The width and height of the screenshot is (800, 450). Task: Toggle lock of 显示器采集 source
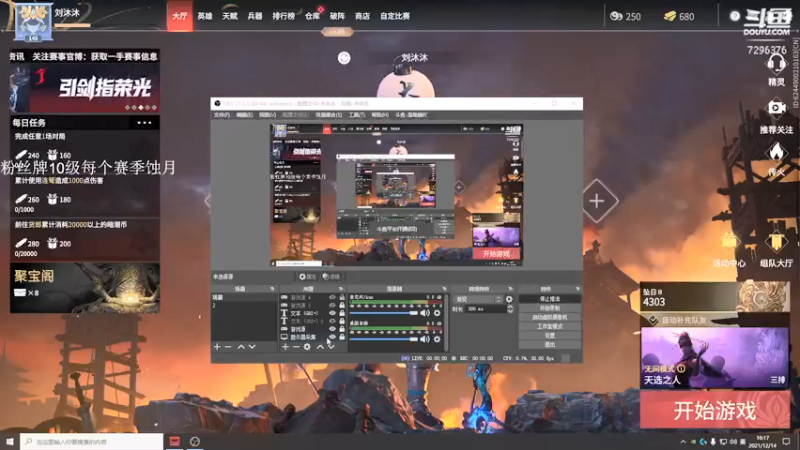[x=342, y=337]
